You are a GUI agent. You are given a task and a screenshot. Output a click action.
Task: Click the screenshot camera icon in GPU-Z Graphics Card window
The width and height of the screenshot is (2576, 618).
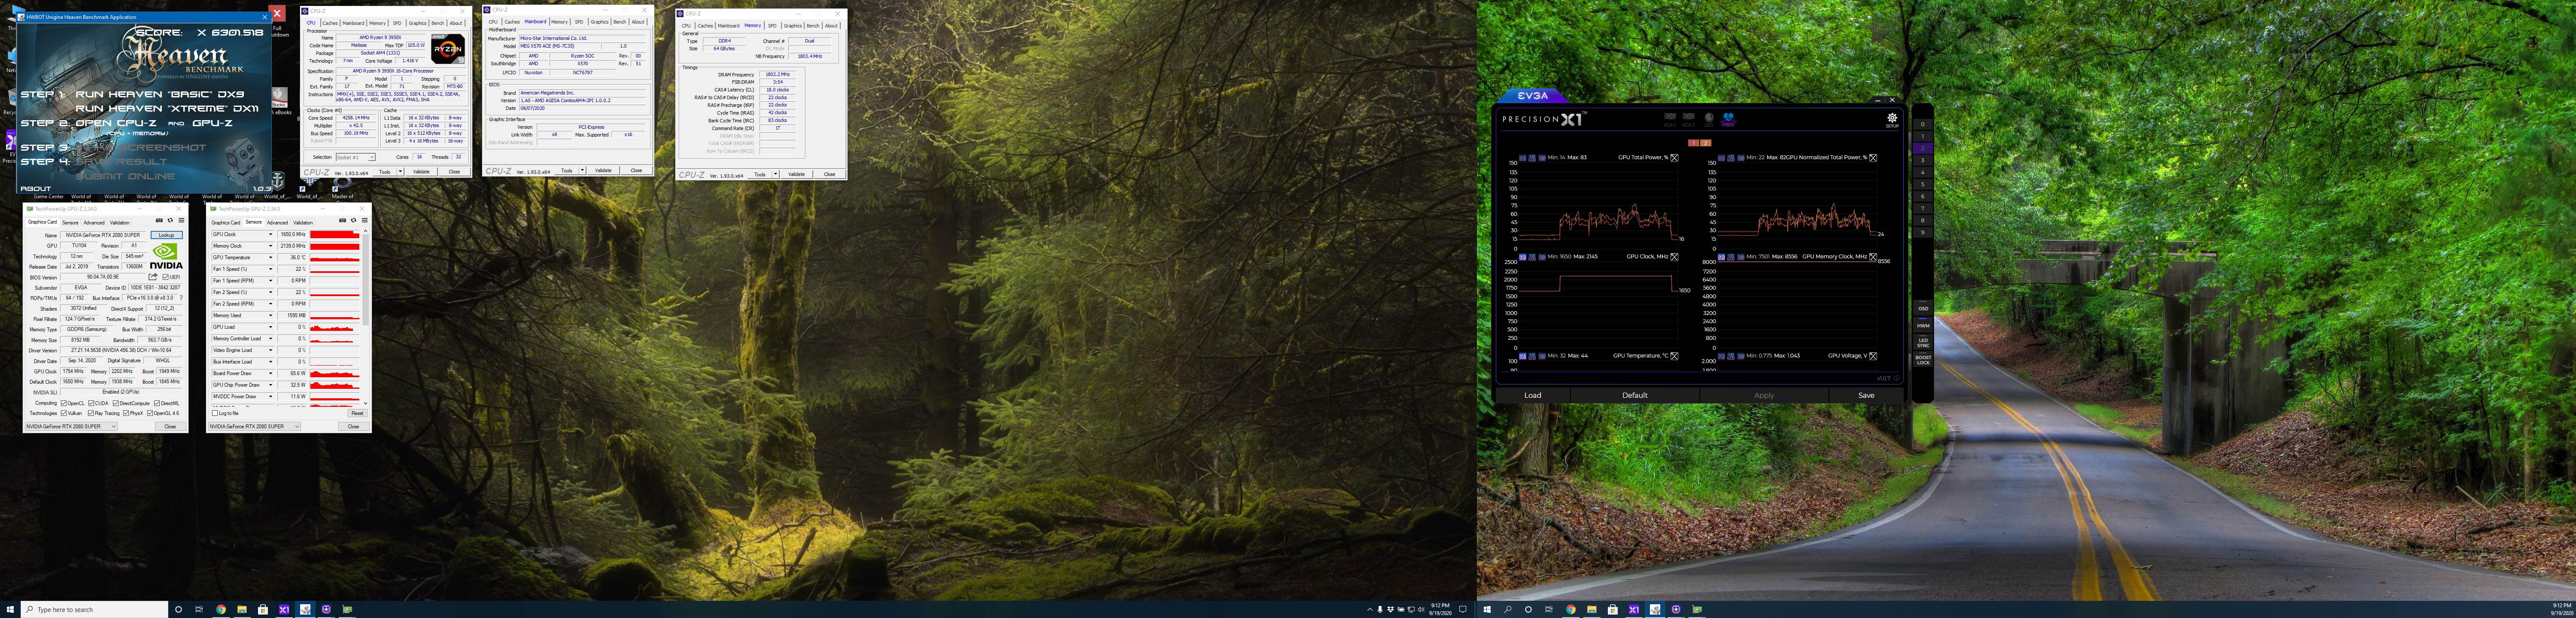[159, 220]
